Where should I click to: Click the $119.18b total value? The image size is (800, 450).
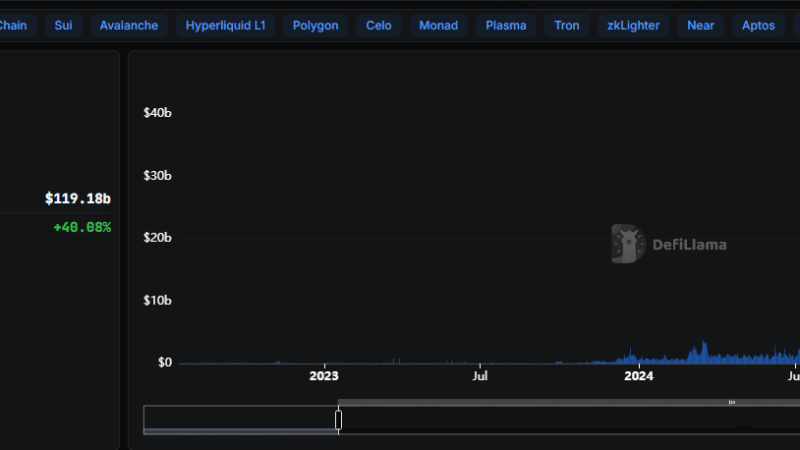point(78,198)
